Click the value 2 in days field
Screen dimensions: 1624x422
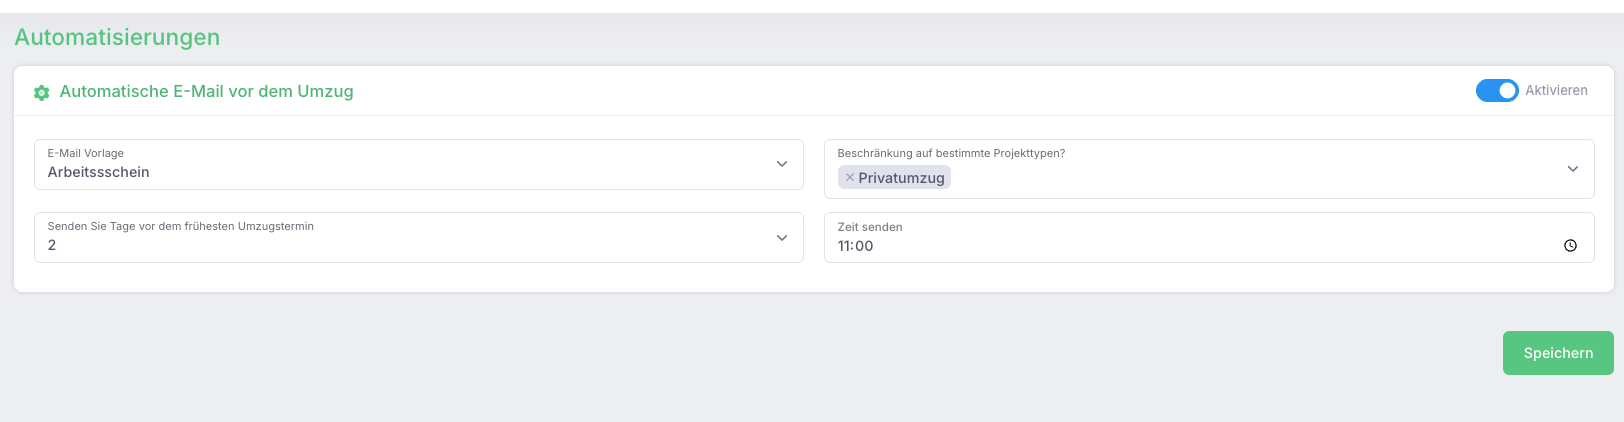(x=52, y=245)
